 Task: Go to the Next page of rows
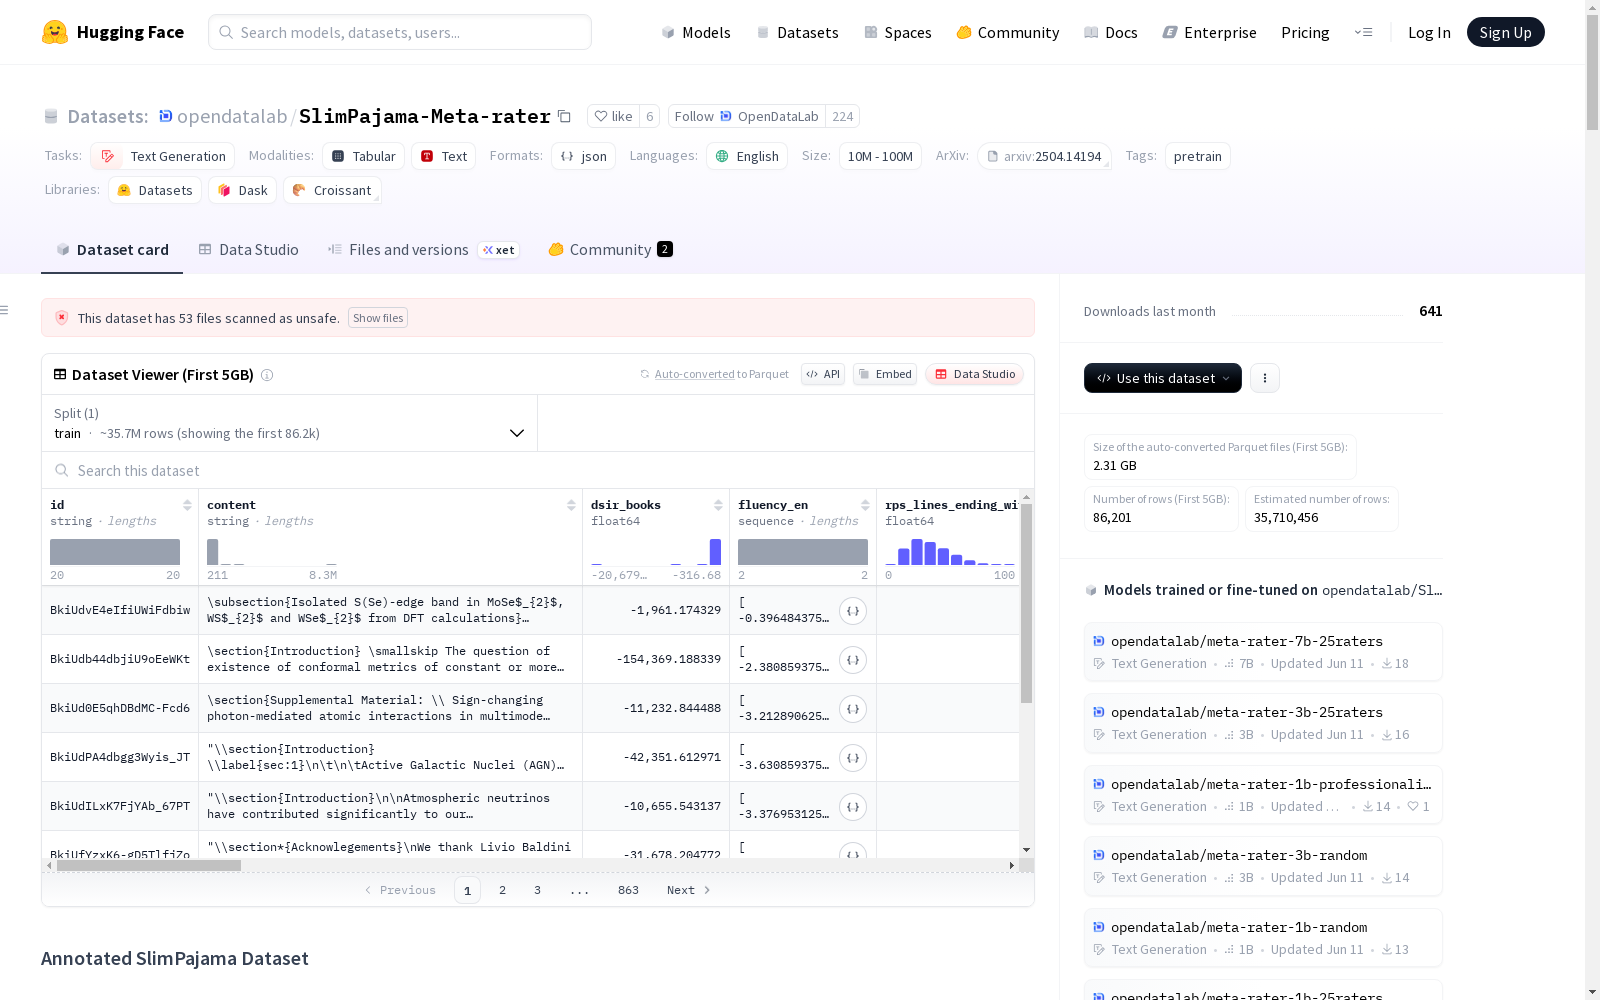(689, 890)
